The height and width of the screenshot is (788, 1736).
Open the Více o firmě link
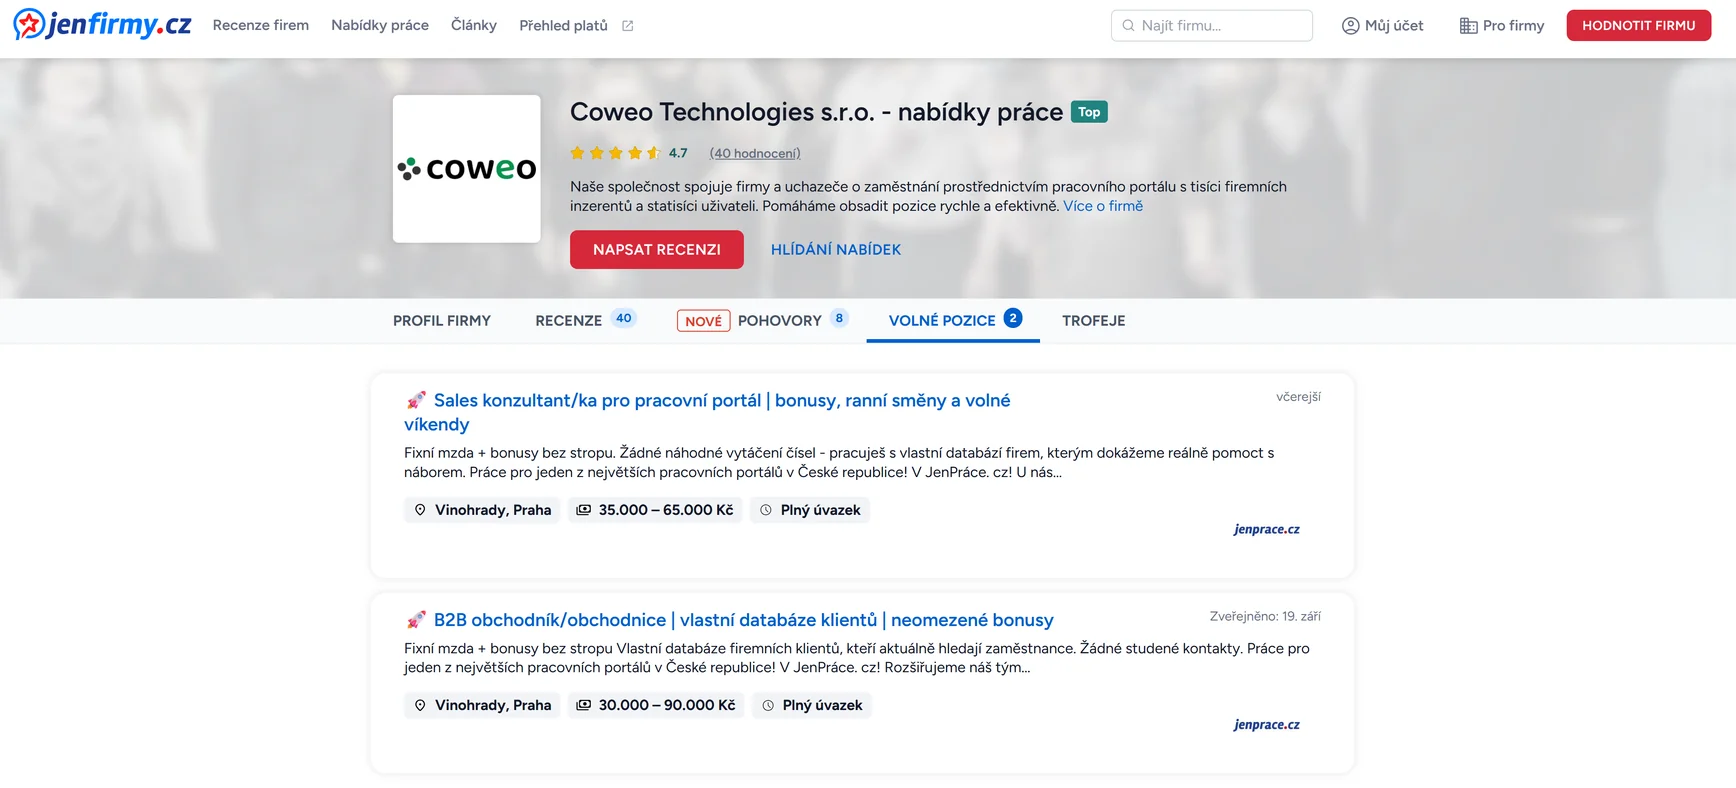click(x=1103, y=206)
